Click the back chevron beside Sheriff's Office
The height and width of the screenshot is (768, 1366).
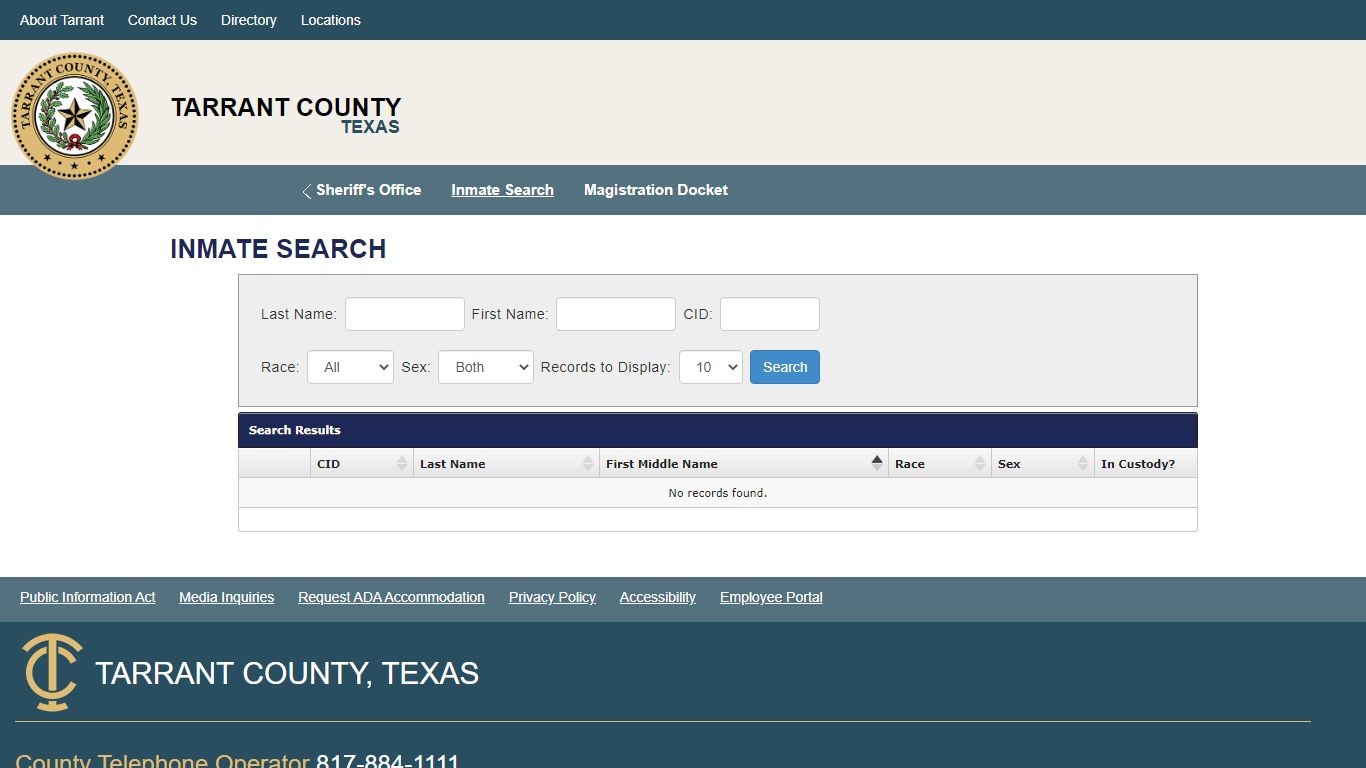(307, 191)
